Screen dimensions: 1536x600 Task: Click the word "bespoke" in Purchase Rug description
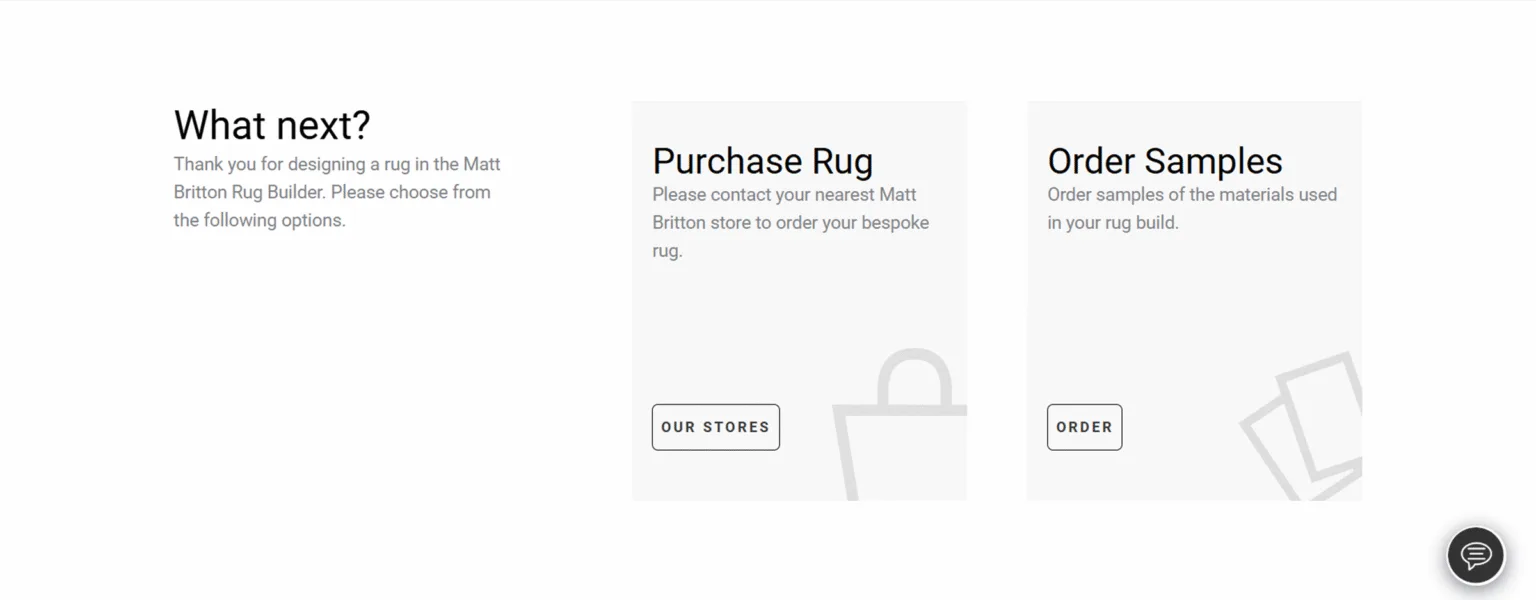896,223
